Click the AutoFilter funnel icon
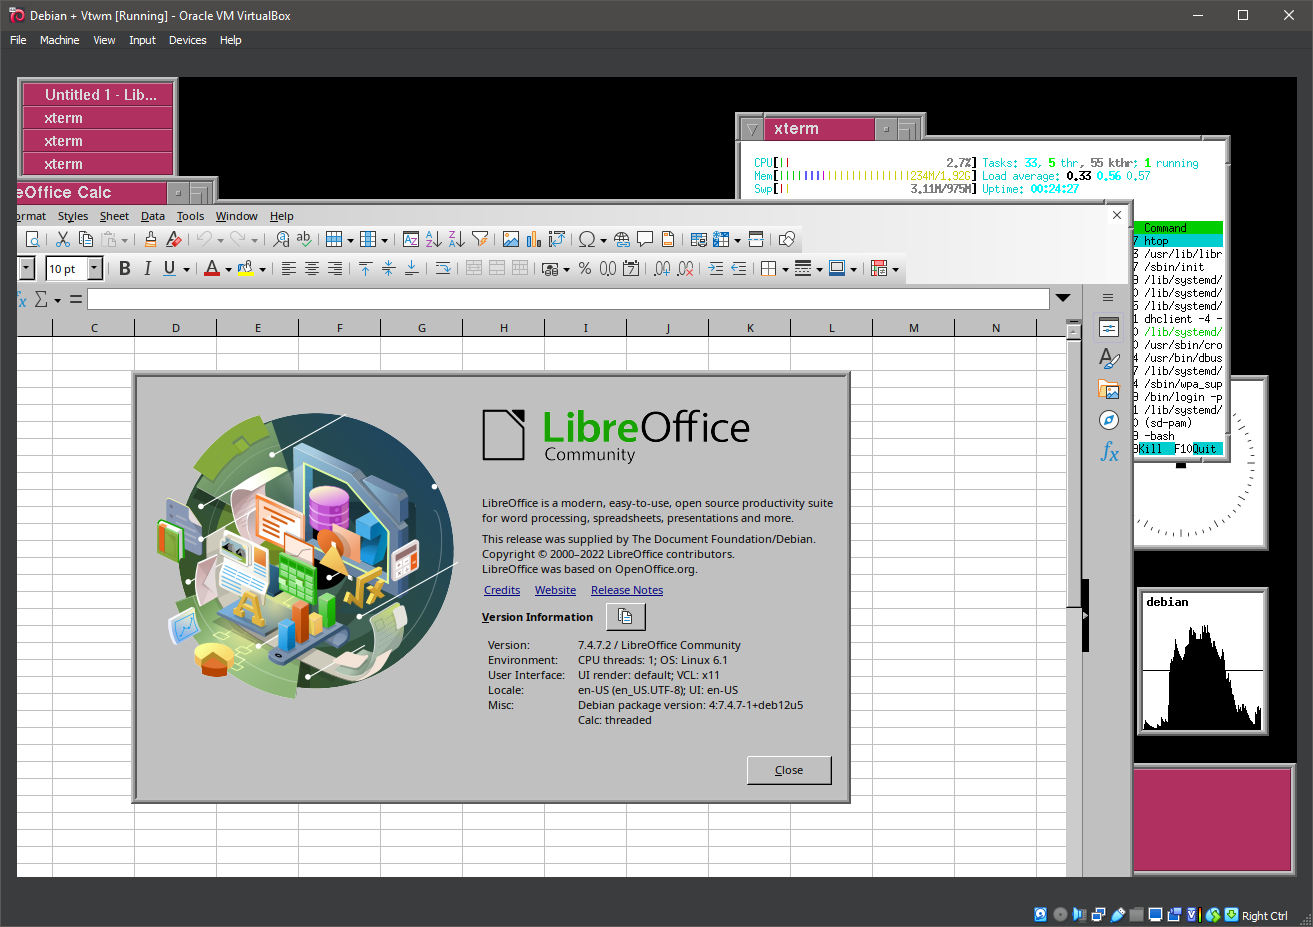1313x927 pixels. (x=480, y=239)
